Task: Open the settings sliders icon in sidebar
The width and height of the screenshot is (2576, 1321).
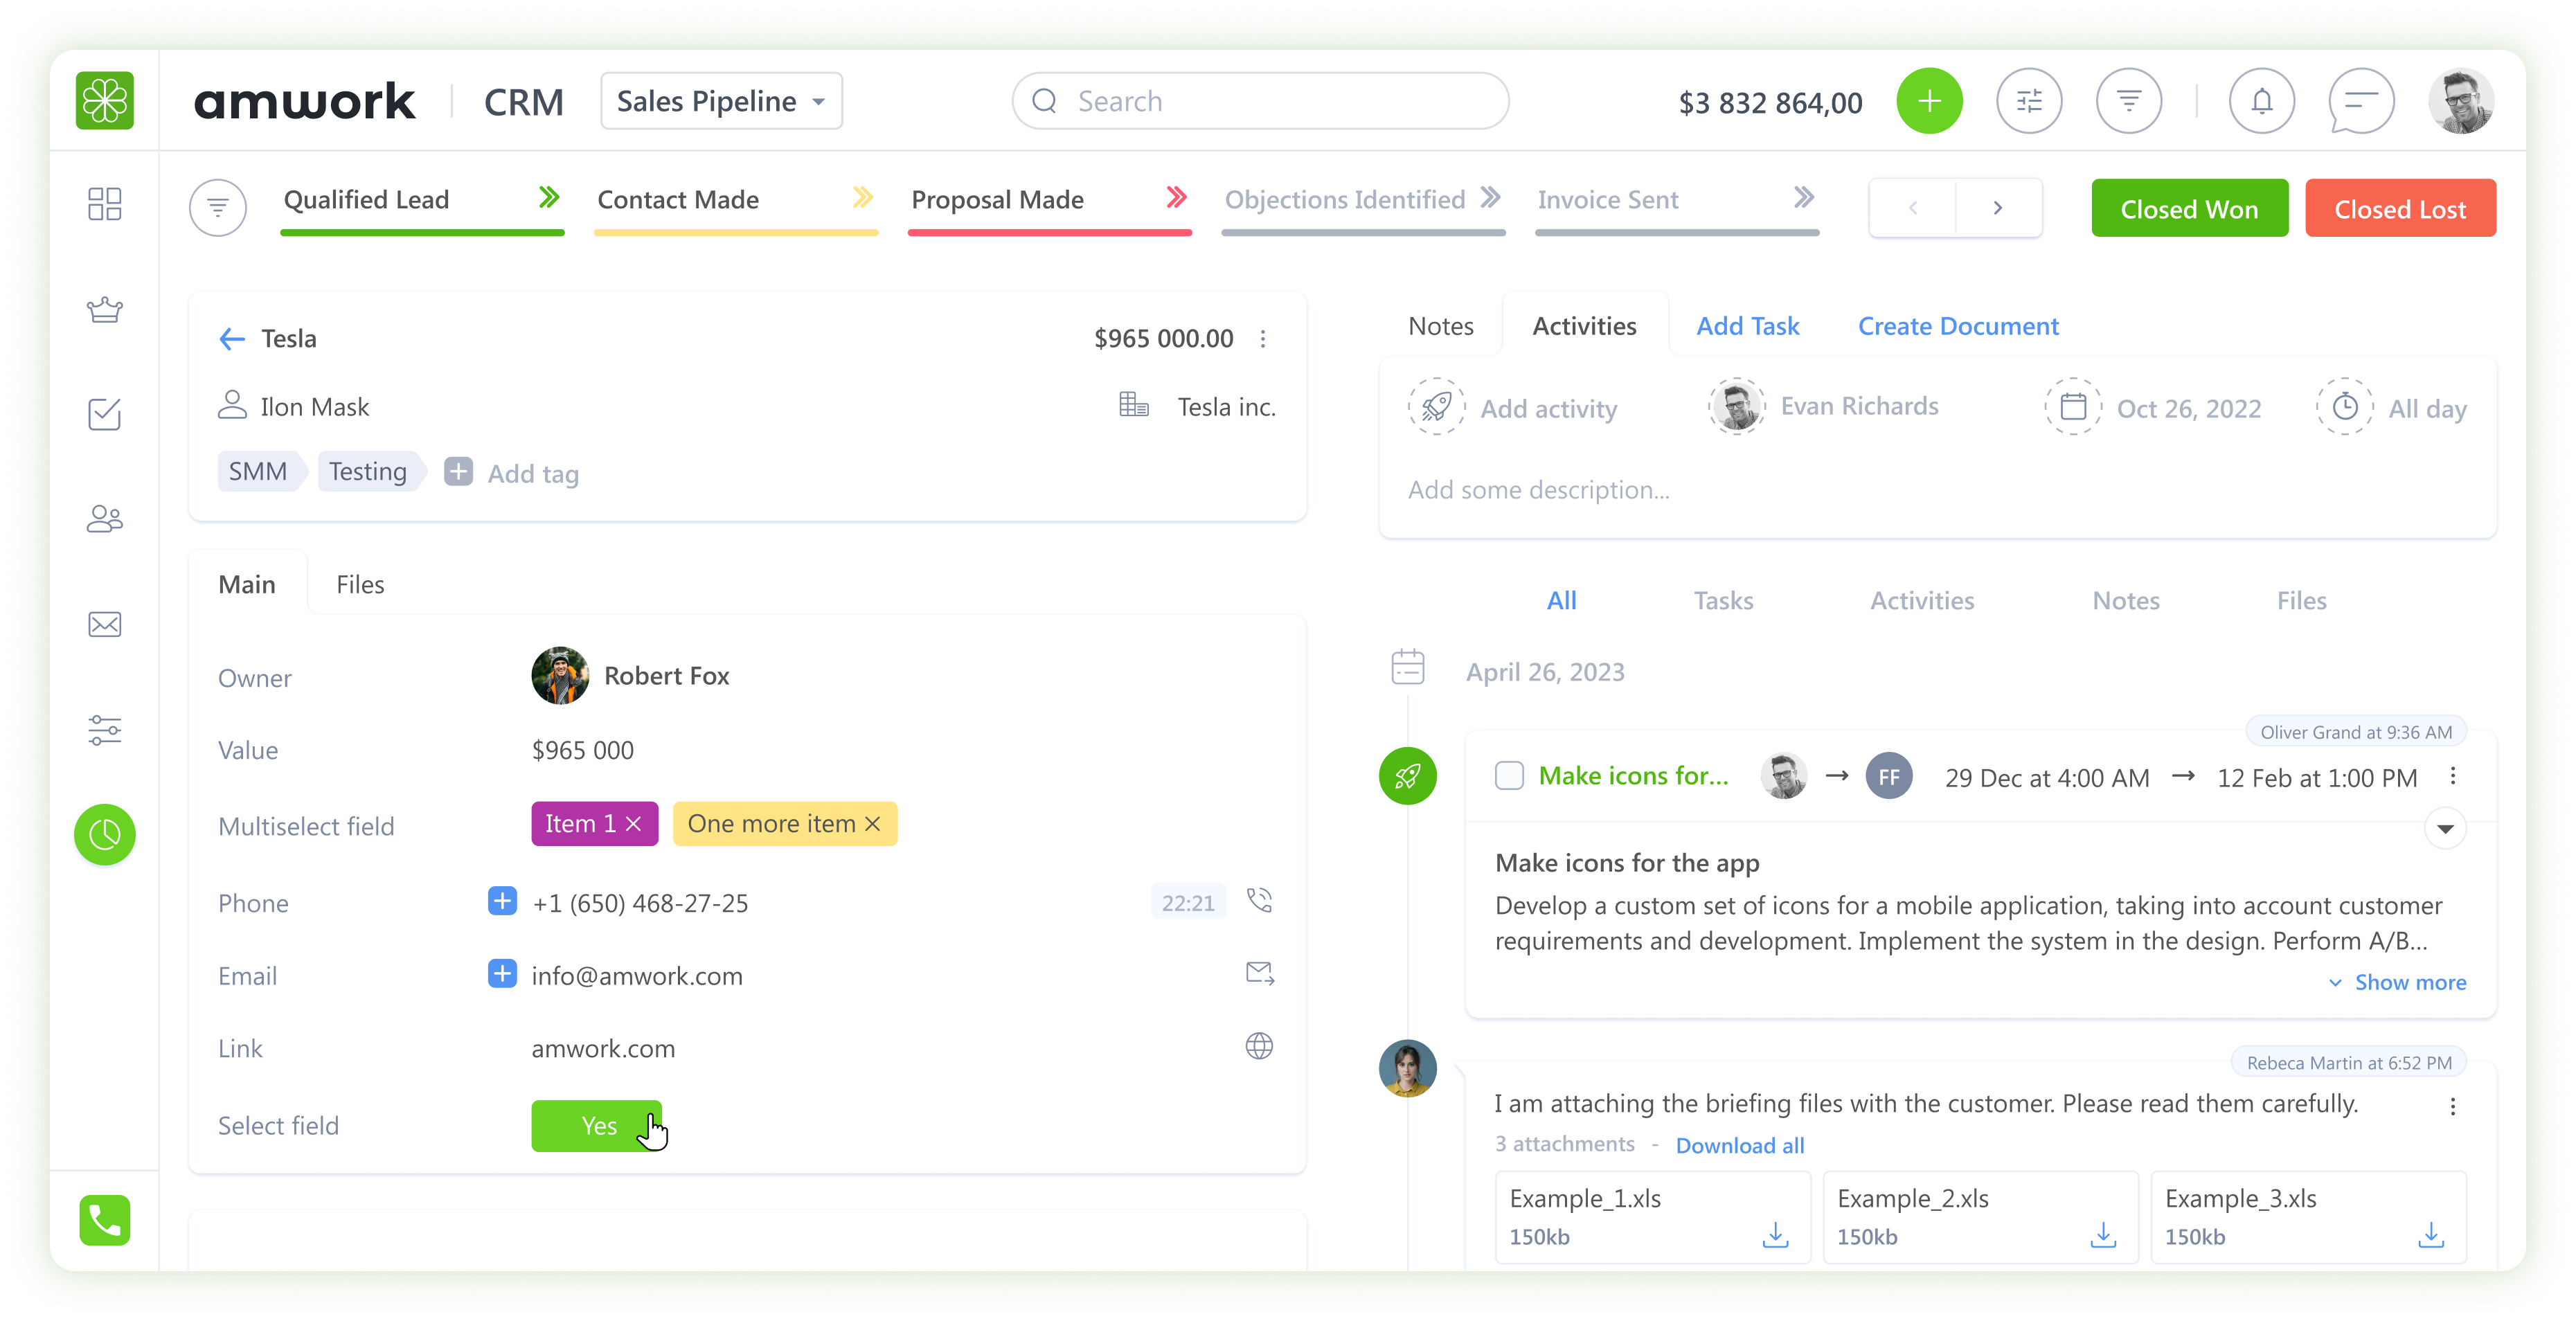Action: (x=104, y=730)
